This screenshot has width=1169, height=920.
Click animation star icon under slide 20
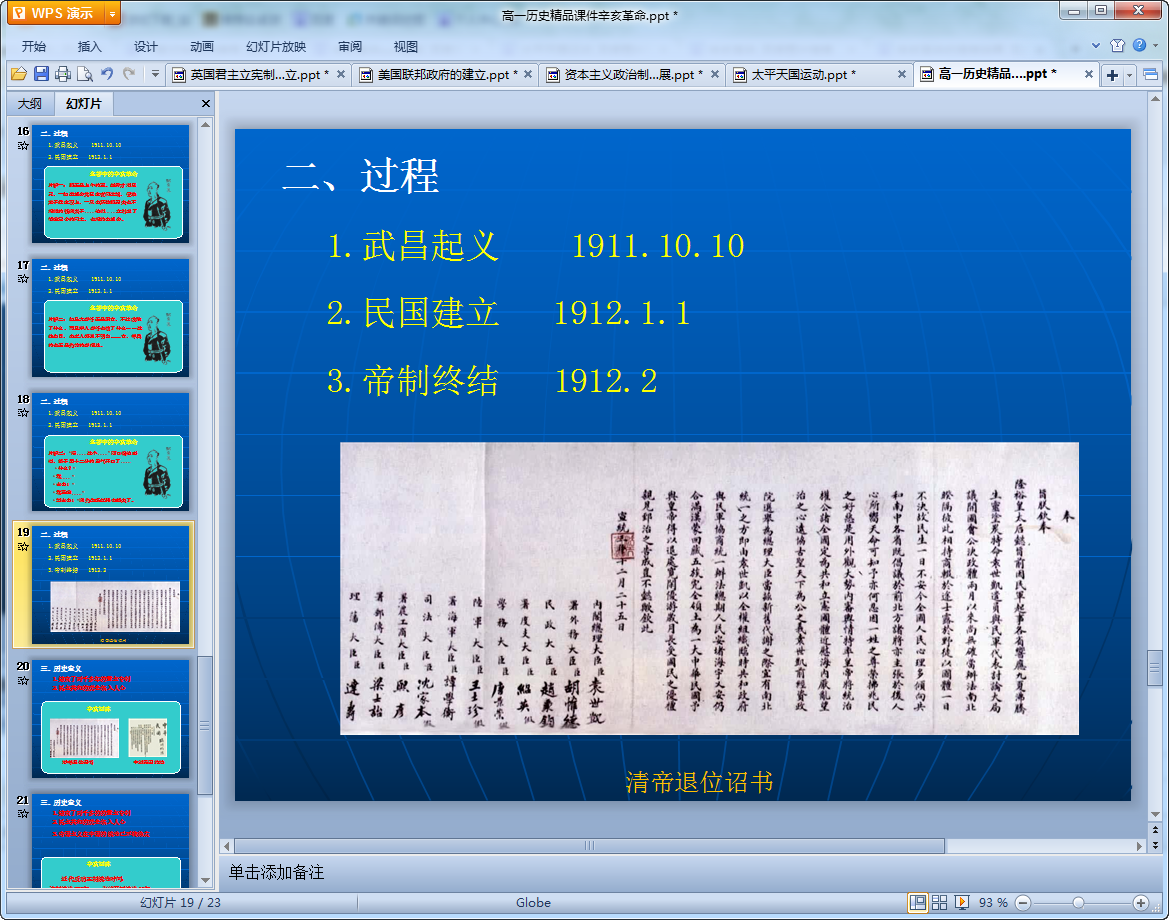point(23,681)
